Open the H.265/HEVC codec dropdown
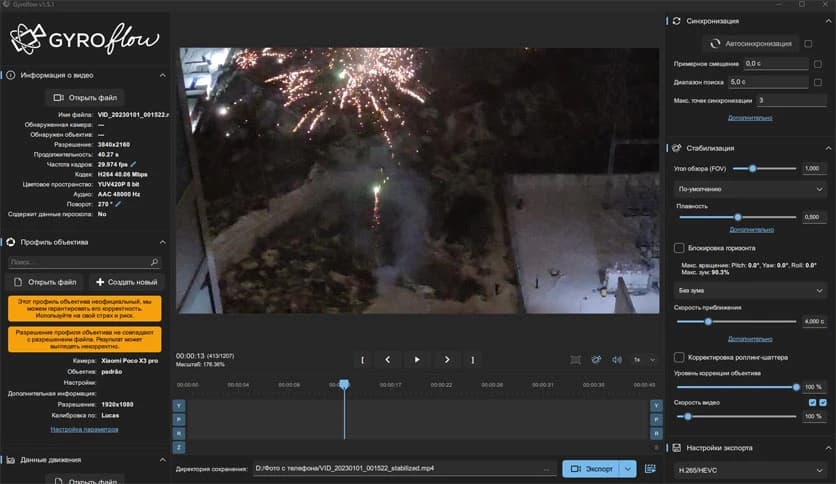The image size is (836, 484). pyautogui.click(x=750, y=470)
